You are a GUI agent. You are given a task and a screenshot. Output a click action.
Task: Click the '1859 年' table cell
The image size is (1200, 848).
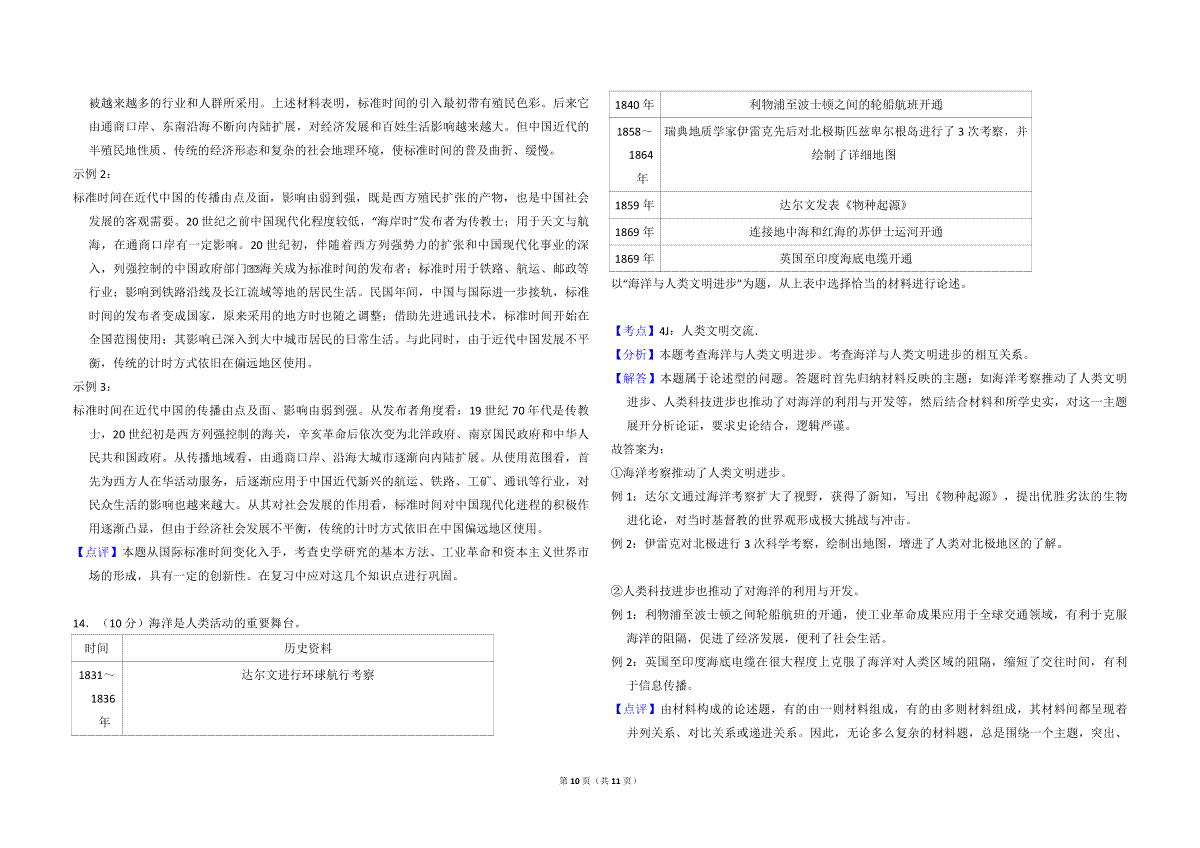[x=635, y=204]
